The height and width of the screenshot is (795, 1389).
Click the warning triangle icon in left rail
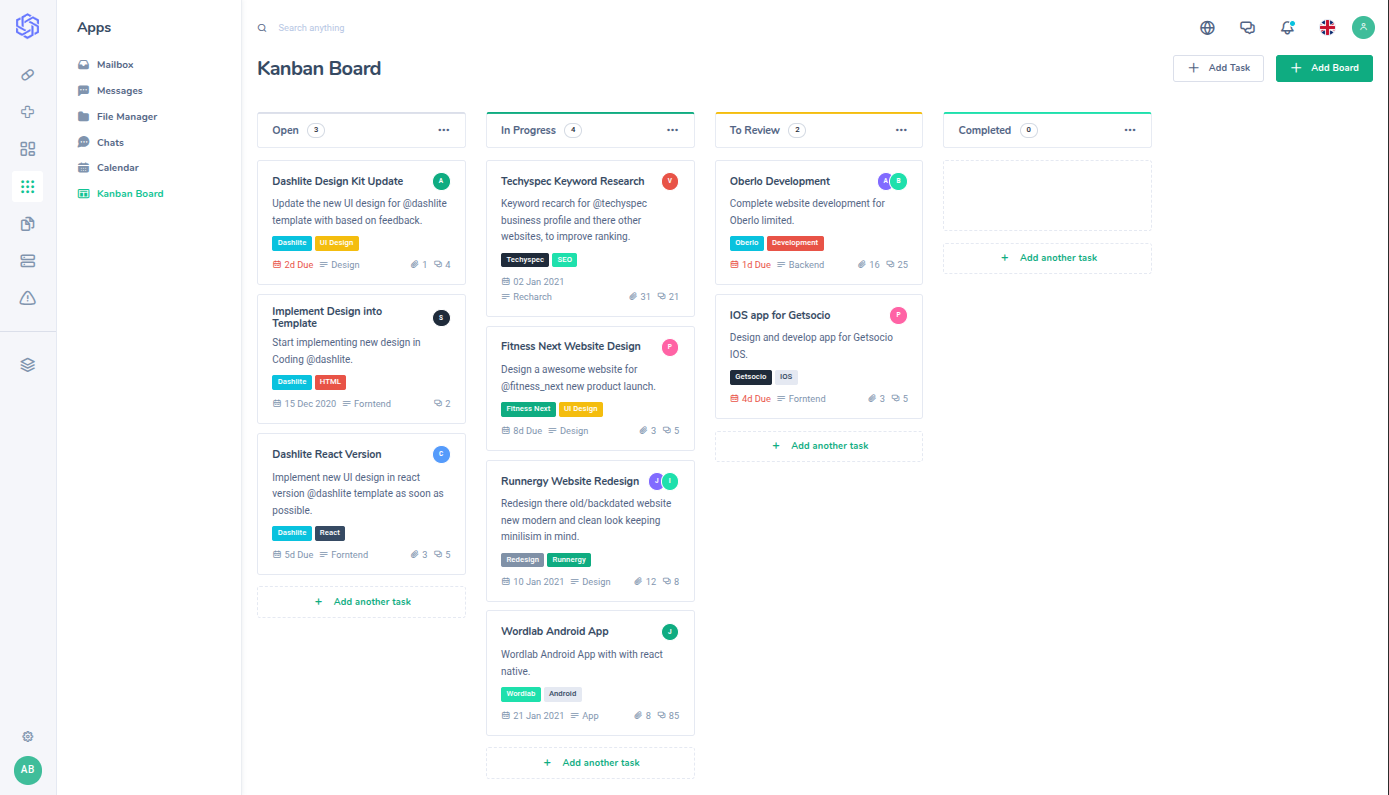pos(28,298)
